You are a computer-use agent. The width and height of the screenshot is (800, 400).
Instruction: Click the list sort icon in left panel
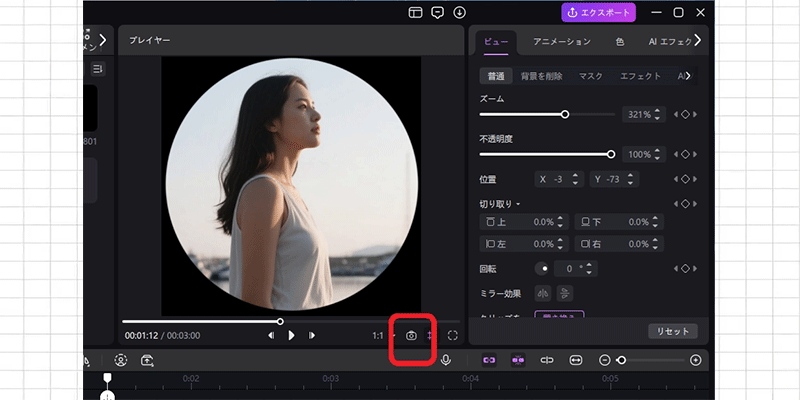coord(98,68)
